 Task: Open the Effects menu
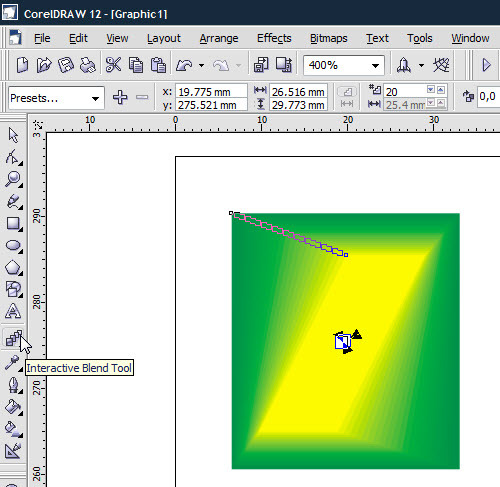pos(274,38)
